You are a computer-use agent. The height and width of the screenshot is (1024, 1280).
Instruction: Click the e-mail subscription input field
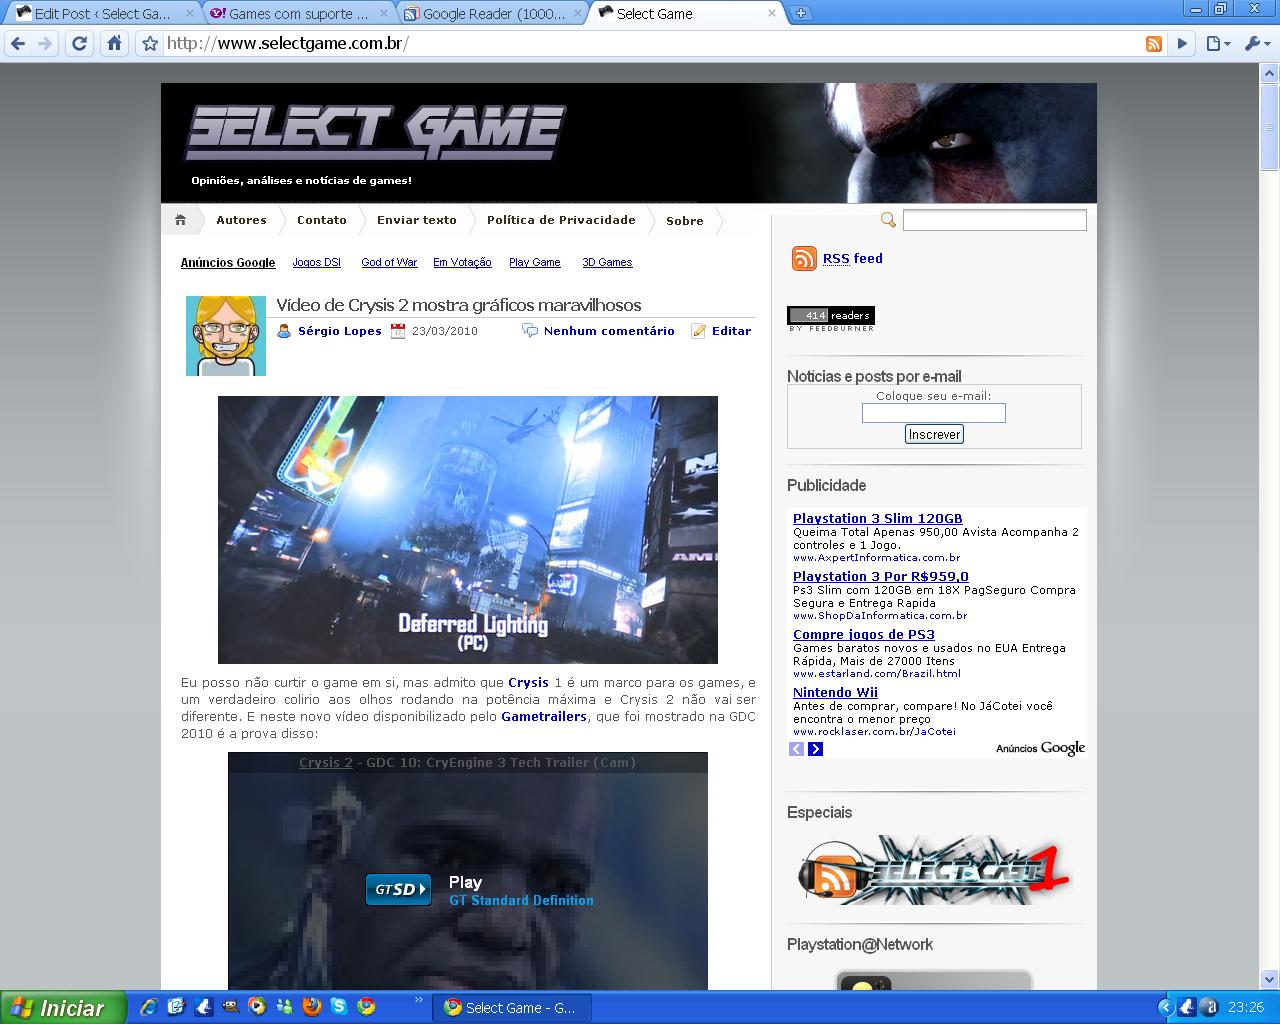point(934,413)
